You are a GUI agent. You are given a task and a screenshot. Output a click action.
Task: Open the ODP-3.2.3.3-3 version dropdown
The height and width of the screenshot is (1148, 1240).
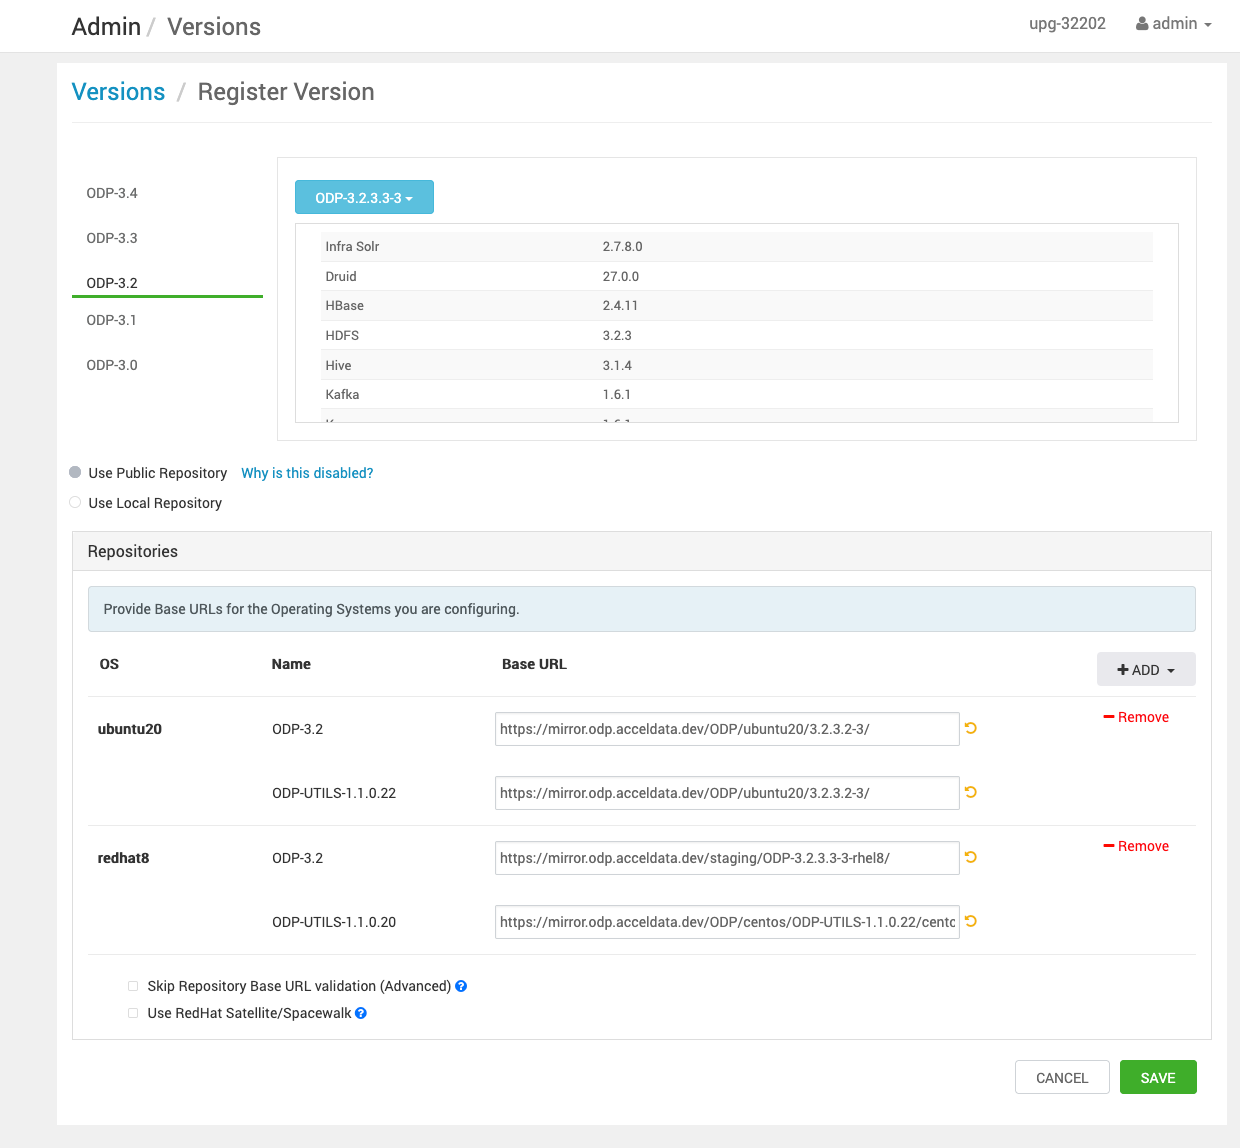coord(364,198)
